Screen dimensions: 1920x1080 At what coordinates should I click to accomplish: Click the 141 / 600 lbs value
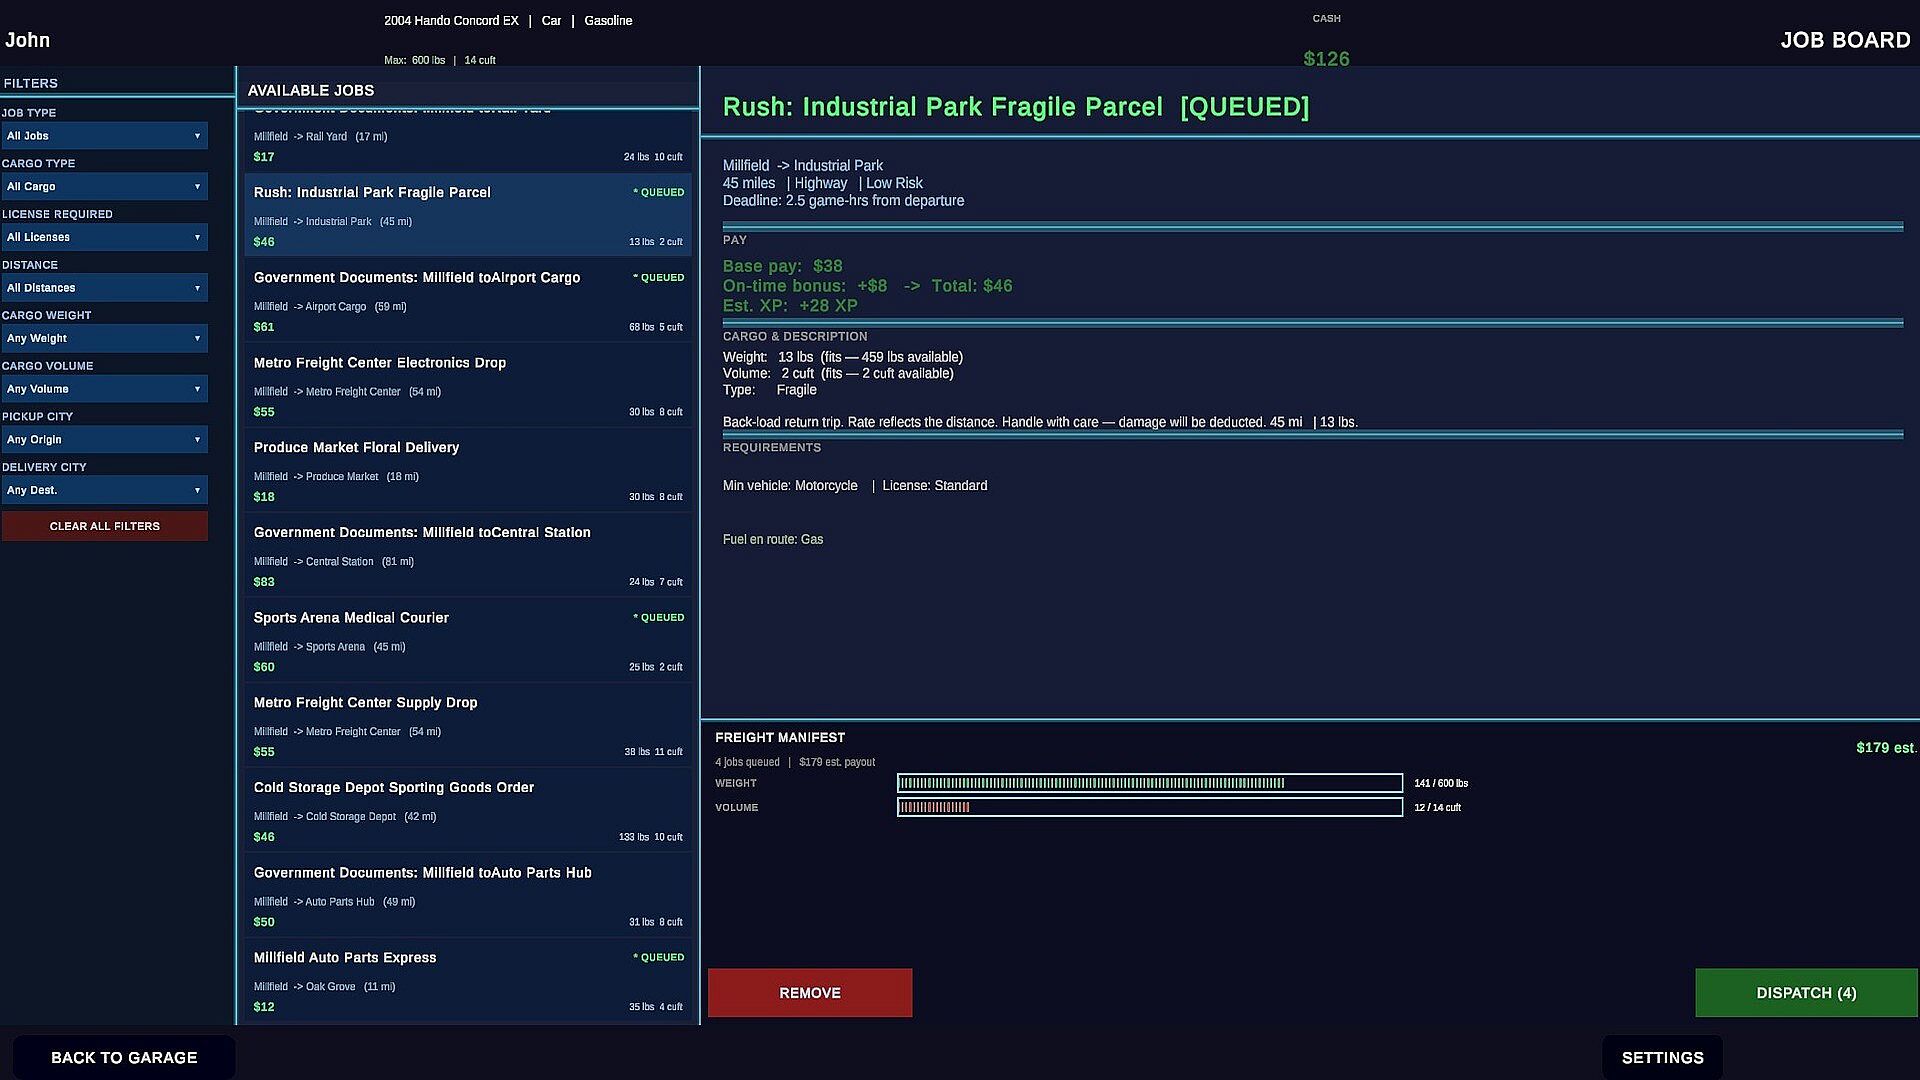point(1441,783)
